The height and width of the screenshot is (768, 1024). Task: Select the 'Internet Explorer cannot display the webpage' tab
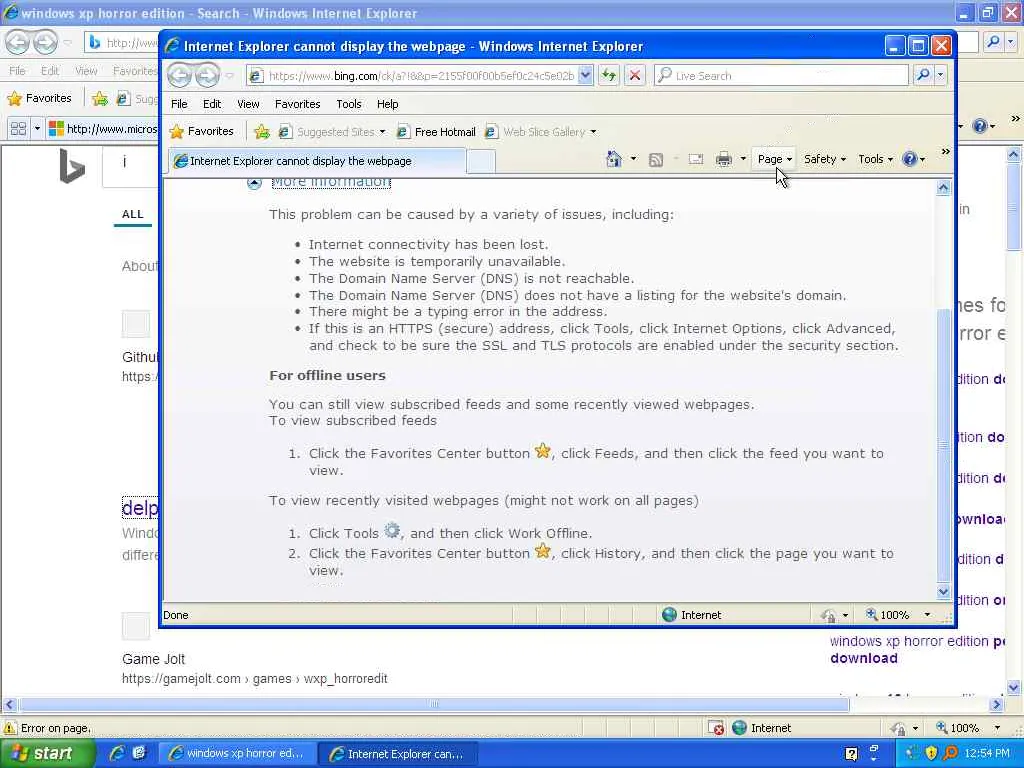(x=317, y=161)
